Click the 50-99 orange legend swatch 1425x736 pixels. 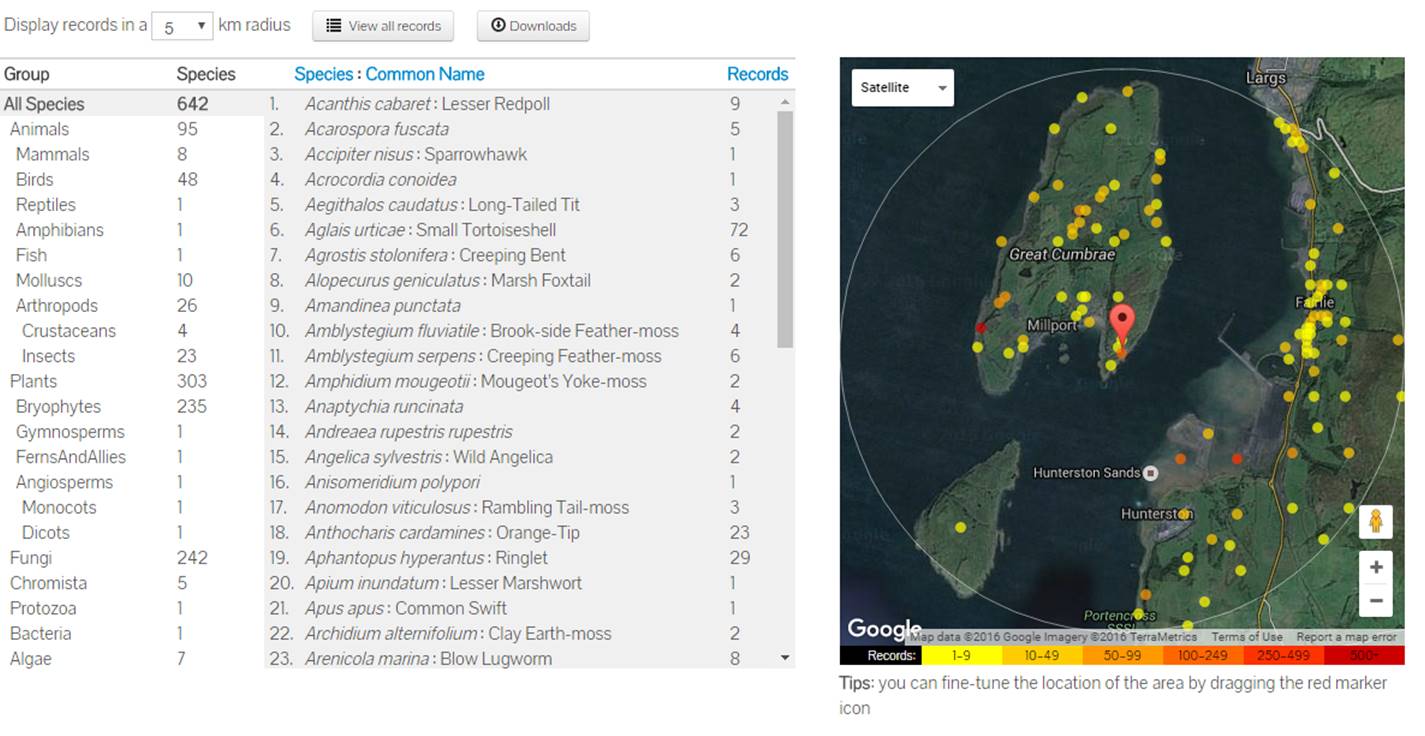point(1122,656)
